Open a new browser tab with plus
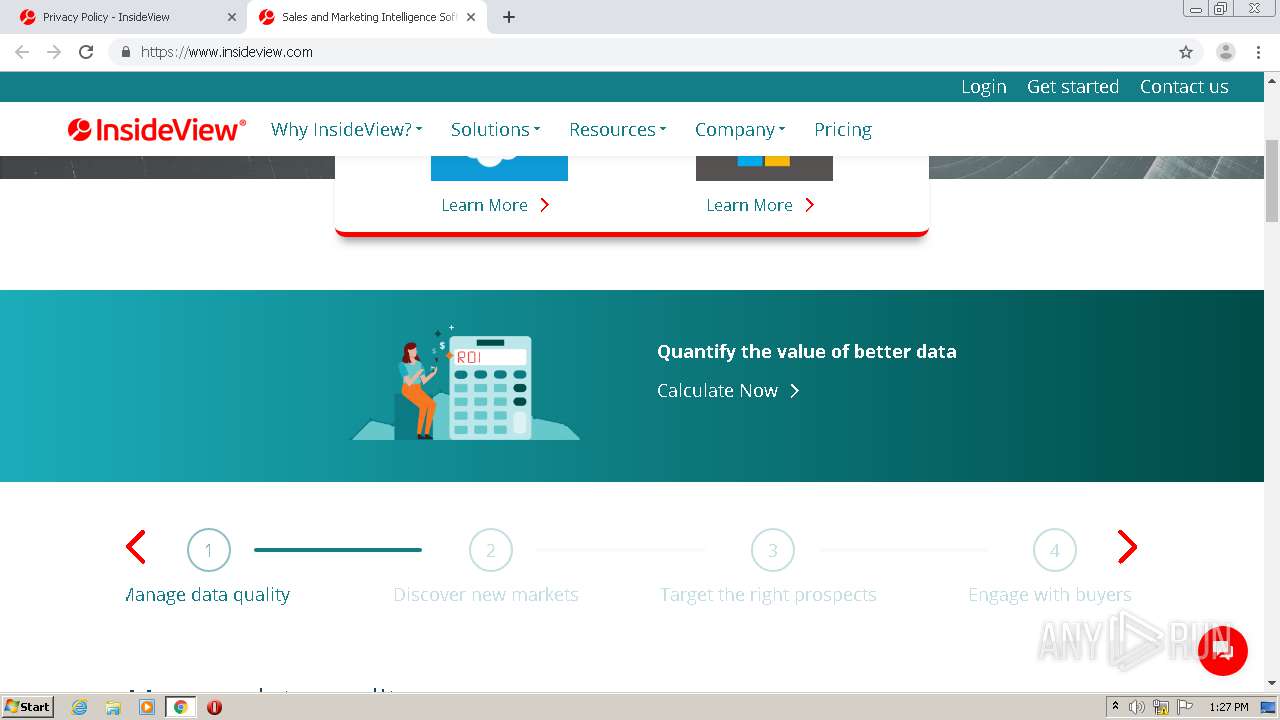Viewport: 1280px width, 720px height. click(509, 17)
